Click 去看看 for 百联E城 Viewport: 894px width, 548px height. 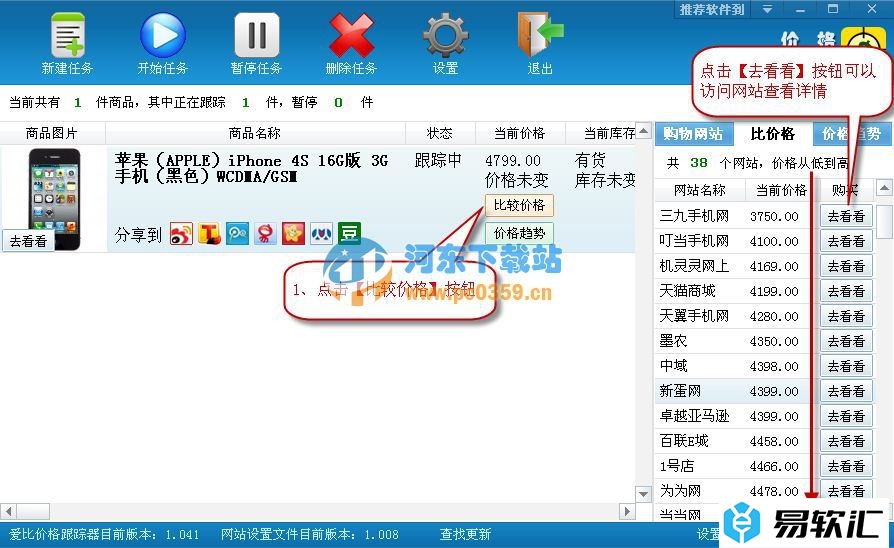click(x=846, y=441)
